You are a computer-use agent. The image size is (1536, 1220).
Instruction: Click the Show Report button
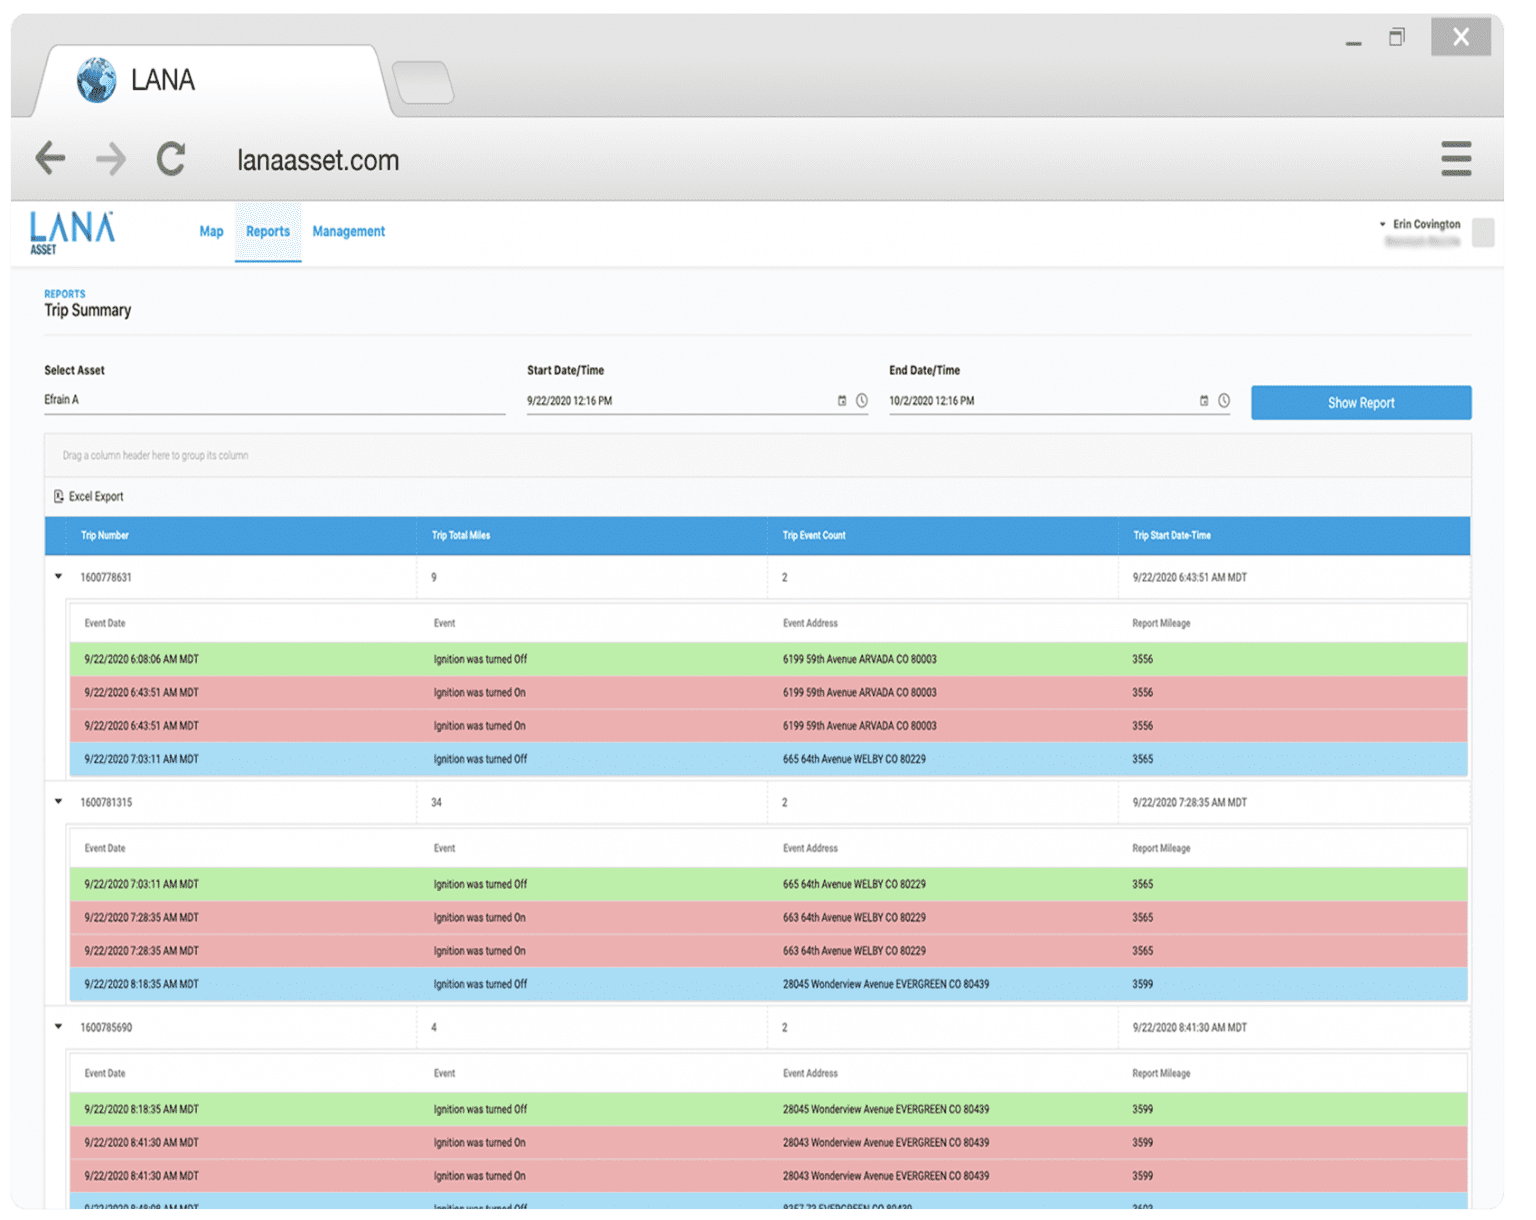1360,402
